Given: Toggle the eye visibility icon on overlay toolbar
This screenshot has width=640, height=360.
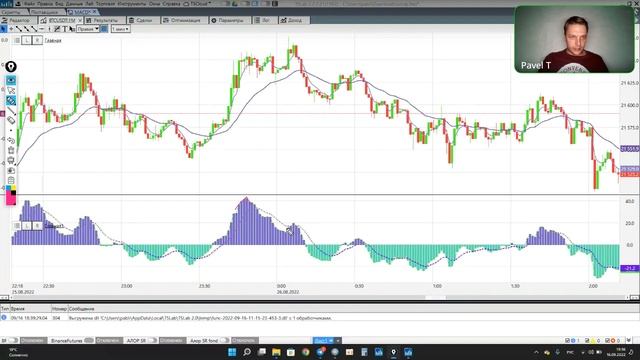Looking at the screenshot, I should (x=11, y=80).
